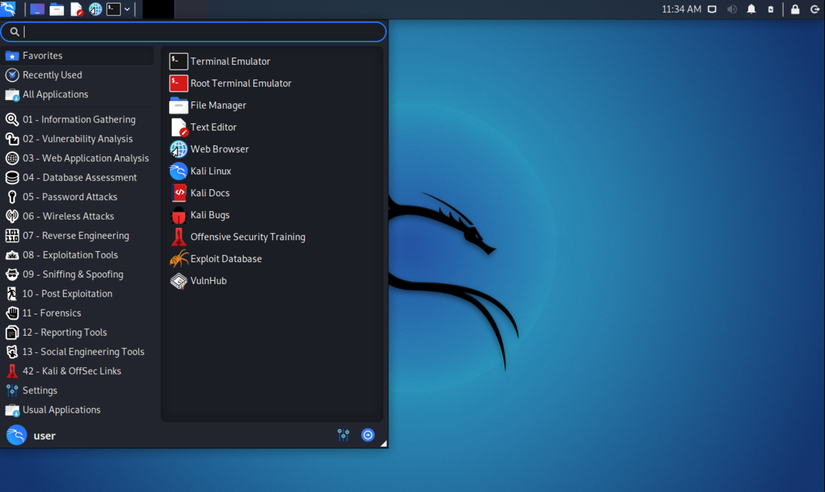Expand the terminal launcher dropdown arrow in panel
The width and height of the screenshot is (825, 492).
point(127,9)
